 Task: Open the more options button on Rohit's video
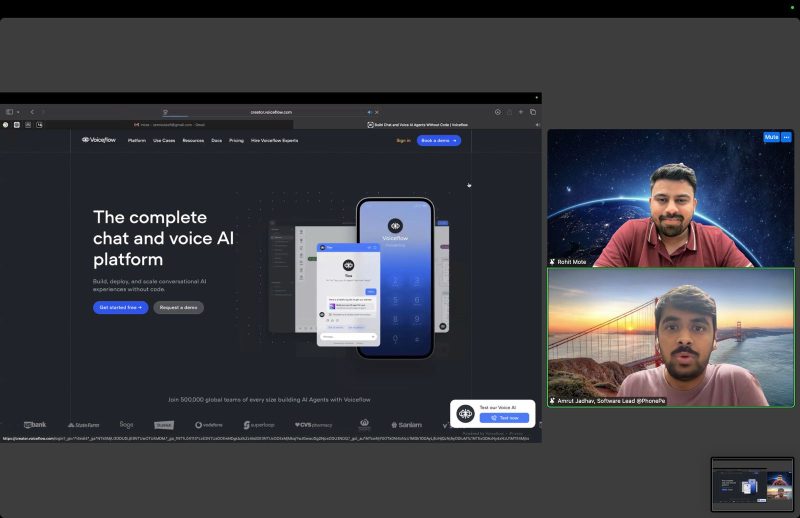(x=786, y=137)
